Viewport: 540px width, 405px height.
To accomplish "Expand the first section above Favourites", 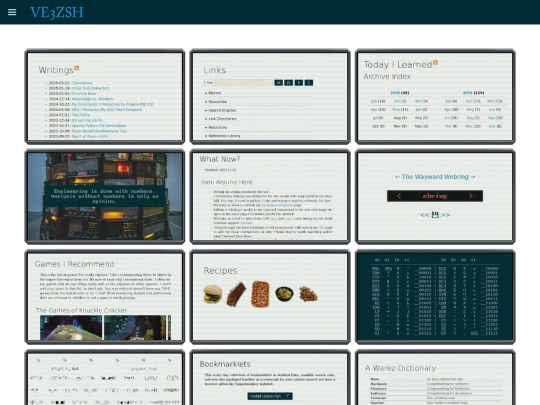I will click(x=259, y=93).
